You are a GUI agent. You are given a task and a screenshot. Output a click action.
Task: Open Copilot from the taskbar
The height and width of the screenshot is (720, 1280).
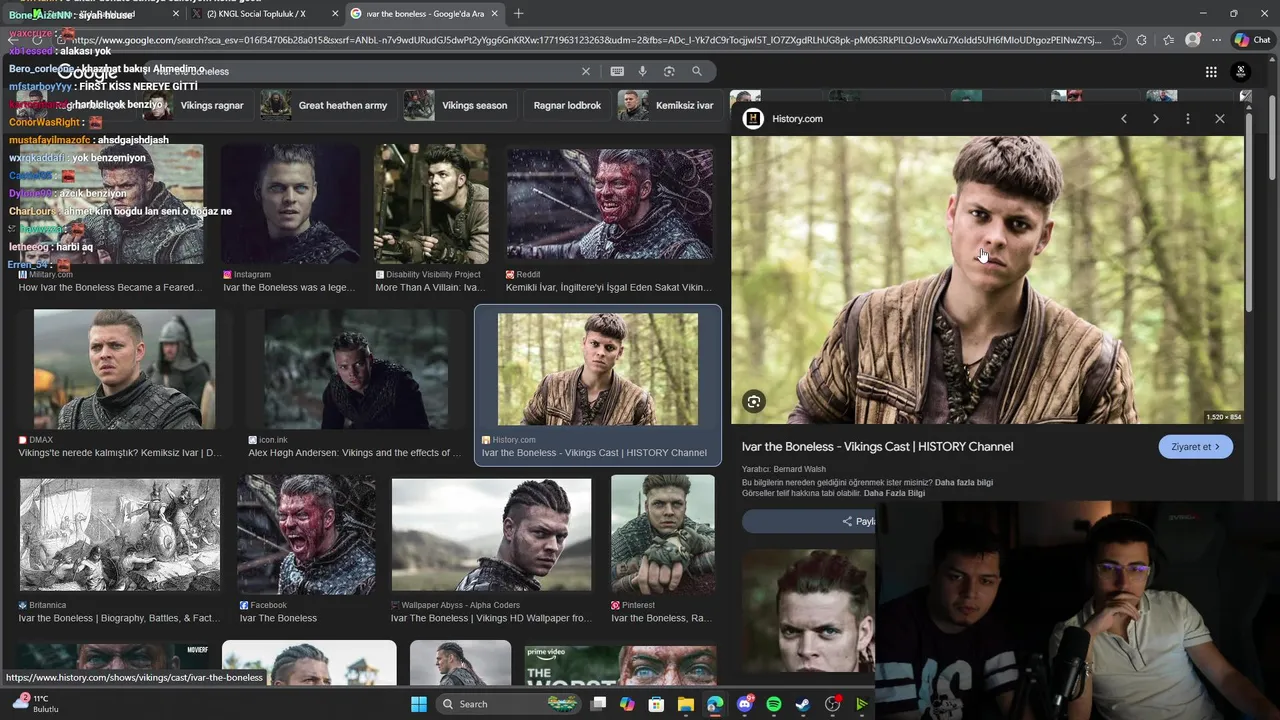coord(627,704)
